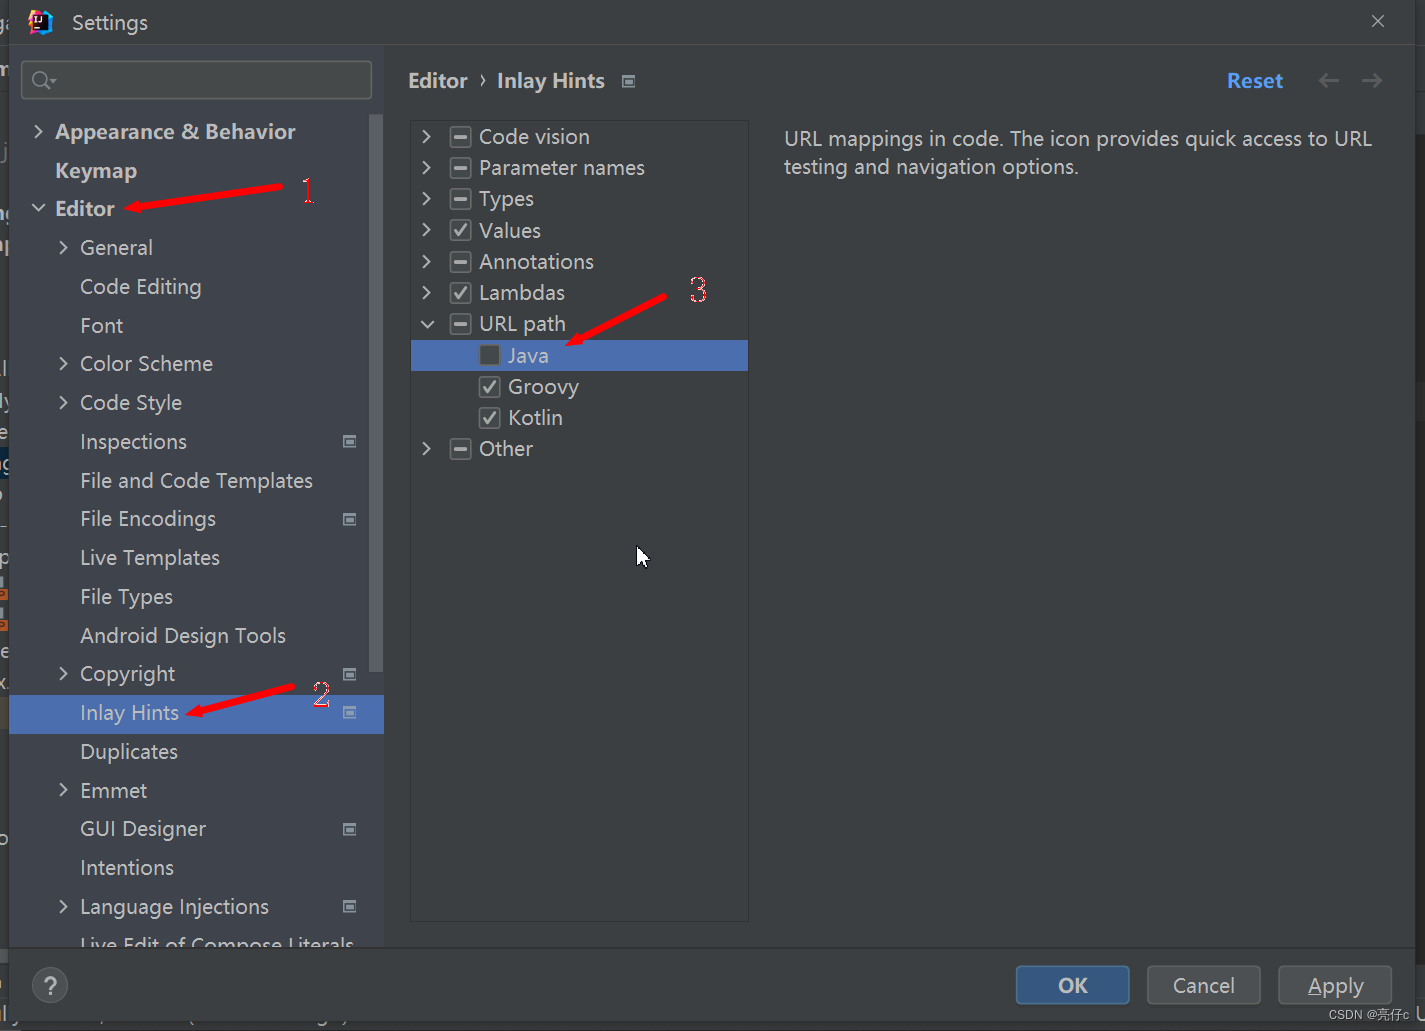Uncheck the Groovy checkbox

tap(489, 386)
